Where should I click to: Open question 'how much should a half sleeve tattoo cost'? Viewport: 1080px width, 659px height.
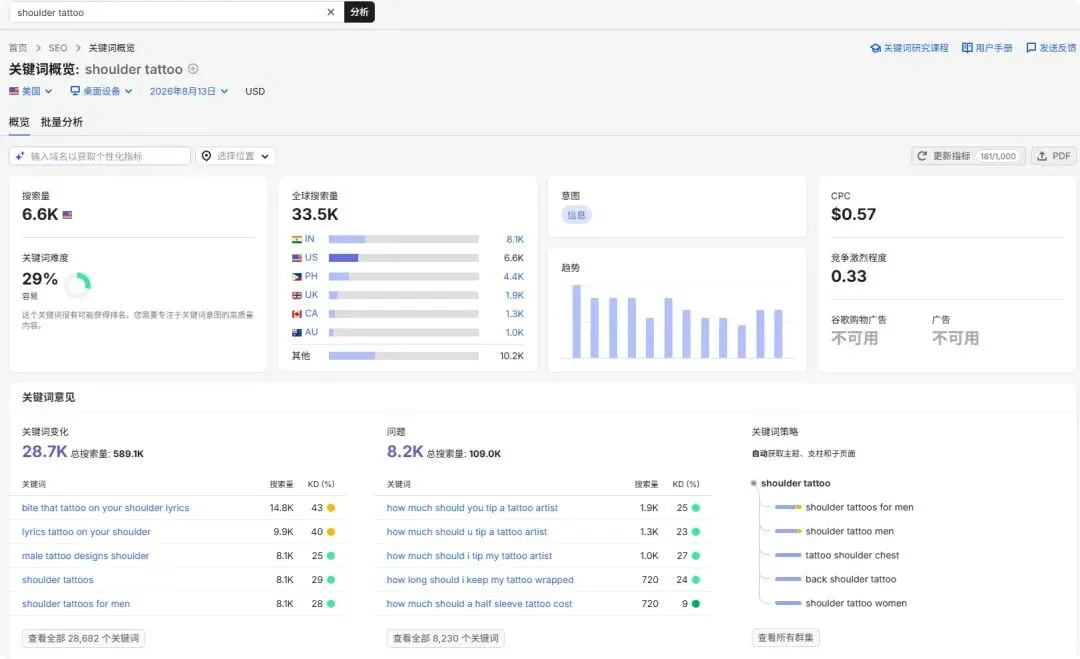click(479, 604)
